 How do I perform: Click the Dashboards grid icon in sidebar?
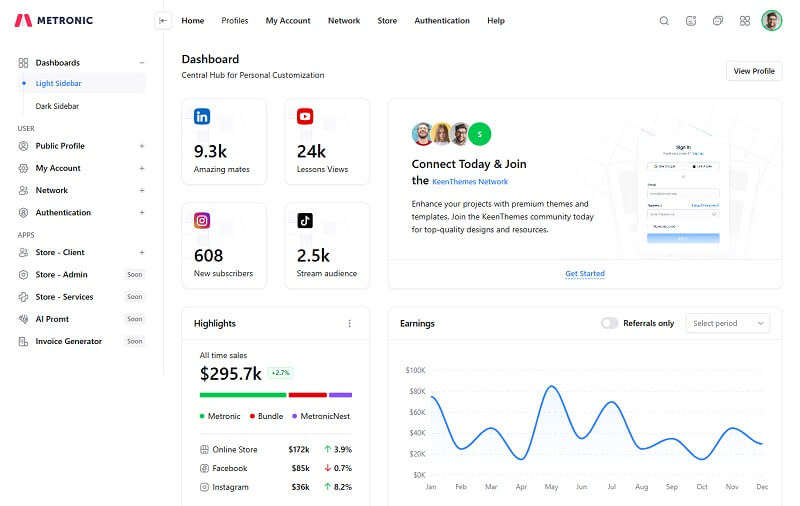pyautogui.click(x=23, y=63)
